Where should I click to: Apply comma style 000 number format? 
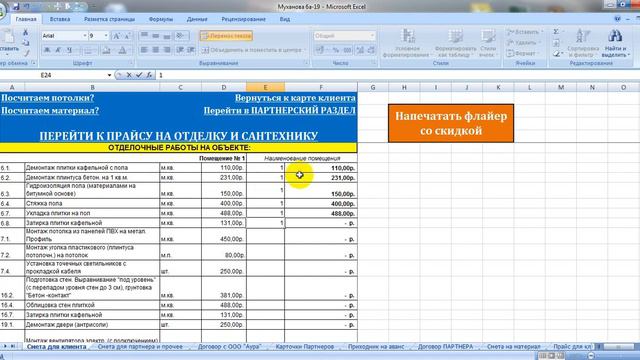tap(347, 50)
